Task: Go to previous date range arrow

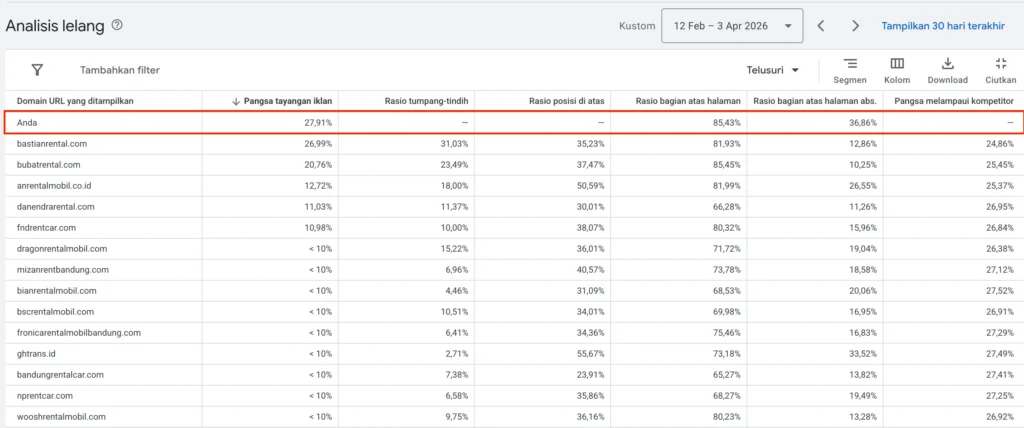Action: [x=821, y=26]
